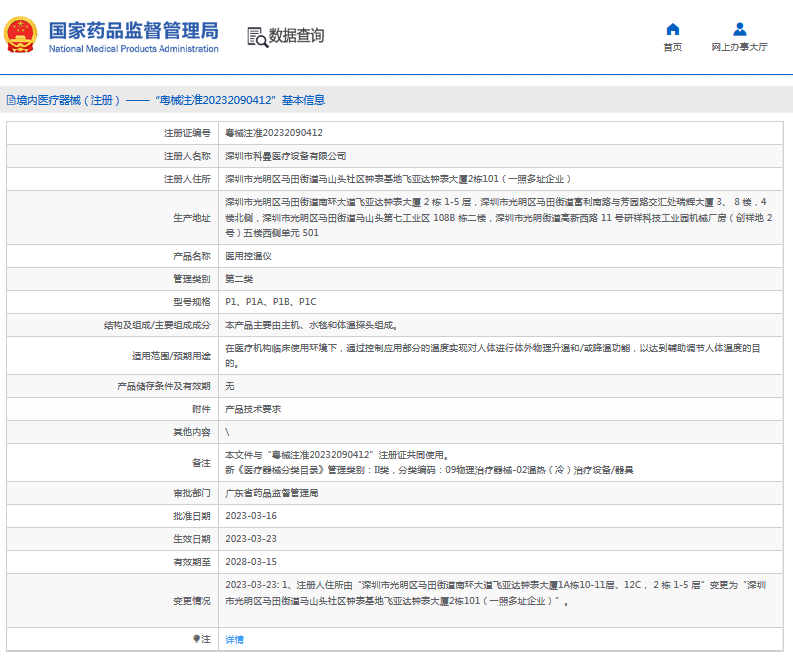Click the 数据查询 heading text
793x657 pixels.
tap(296, 35)
